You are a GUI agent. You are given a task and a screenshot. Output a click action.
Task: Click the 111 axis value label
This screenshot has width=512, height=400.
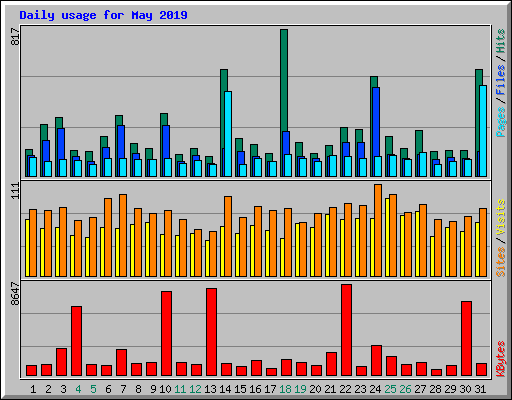[x=15, y=191]
